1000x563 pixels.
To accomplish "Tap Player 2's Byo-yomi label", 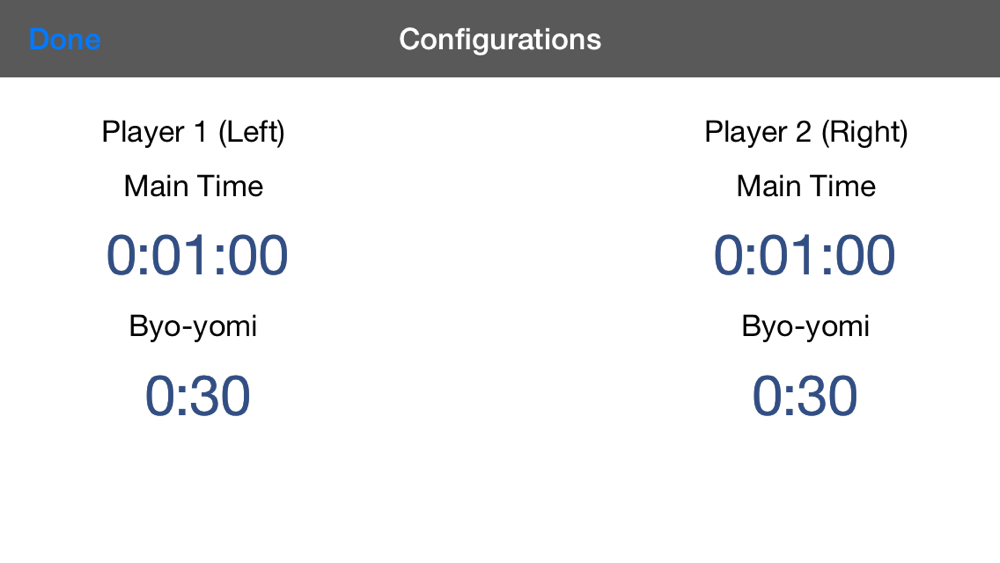I will pyautogui.click(x=806, y=326).
